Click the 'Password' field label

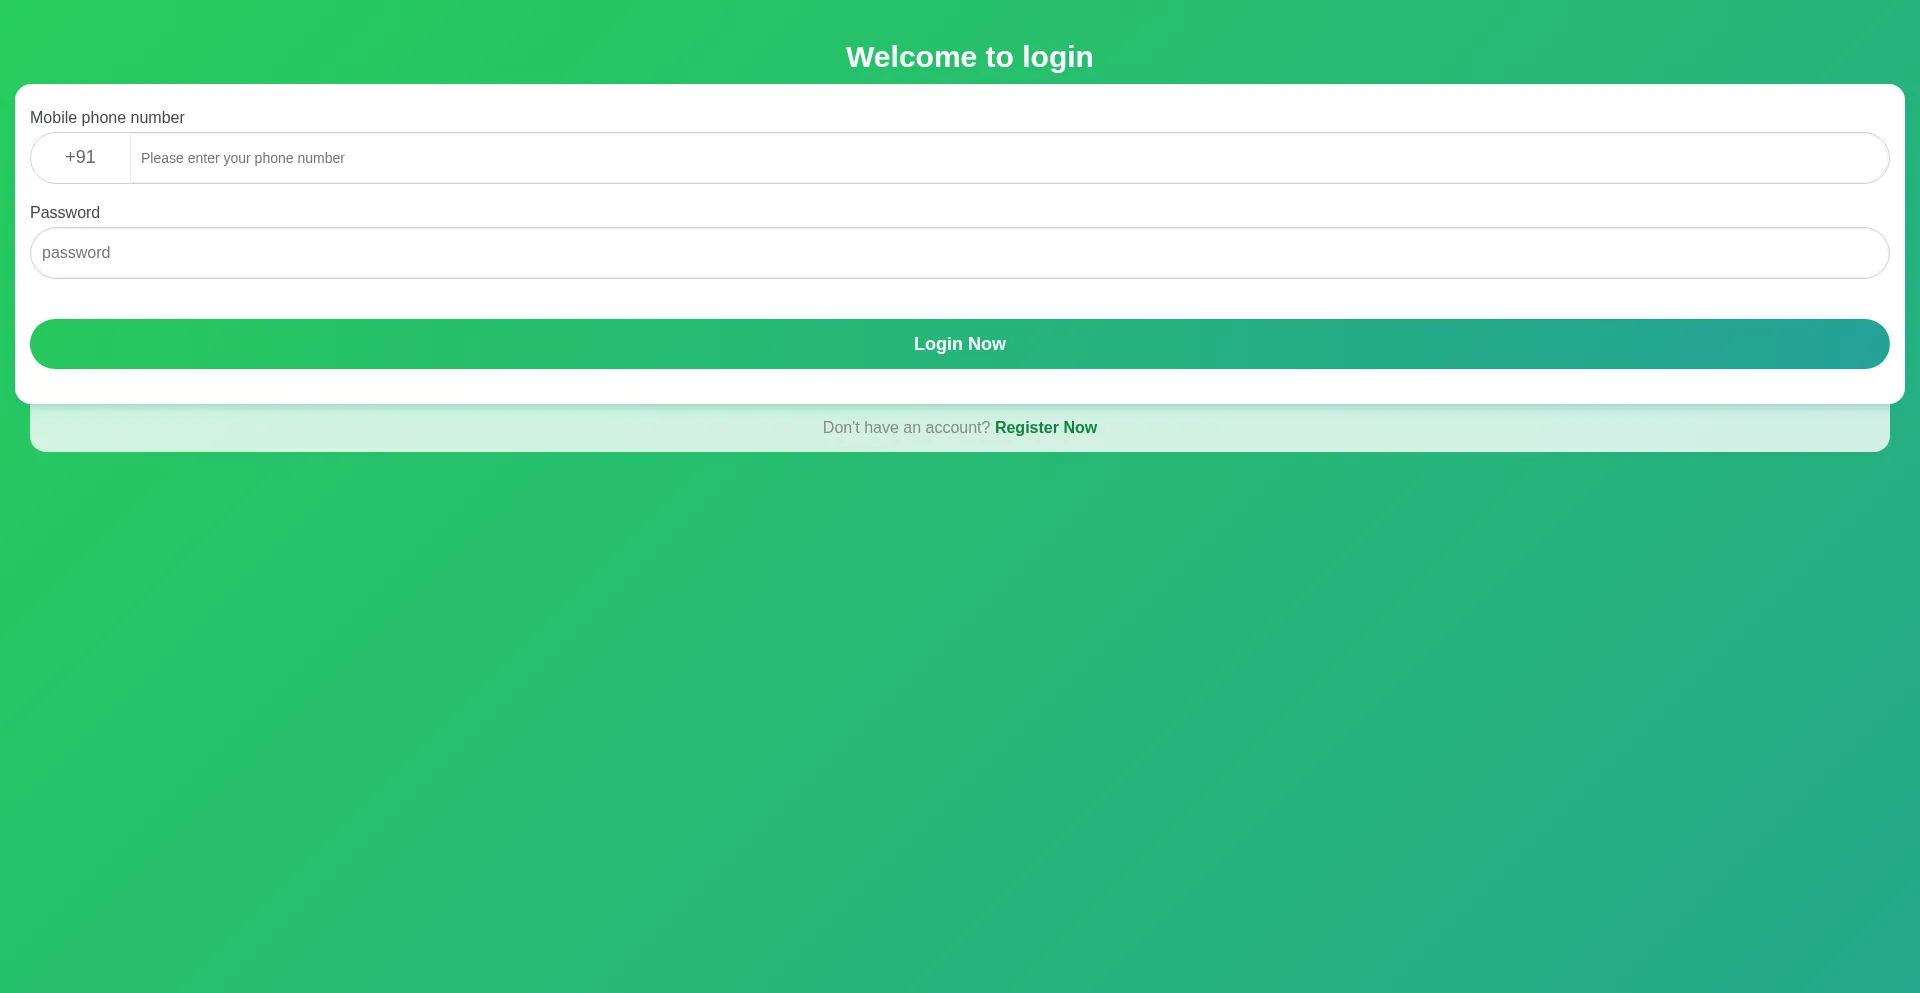coord(65,213)
